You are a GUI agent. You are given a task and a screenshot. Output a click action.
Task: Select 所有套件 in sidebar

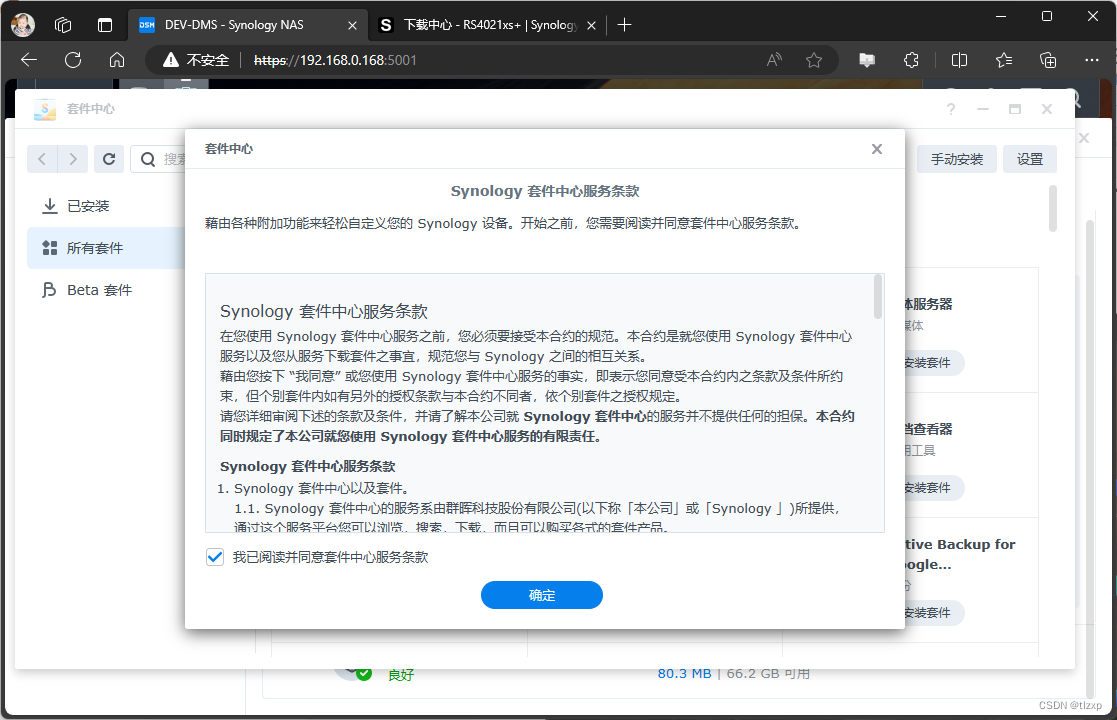tap(105, 248)
